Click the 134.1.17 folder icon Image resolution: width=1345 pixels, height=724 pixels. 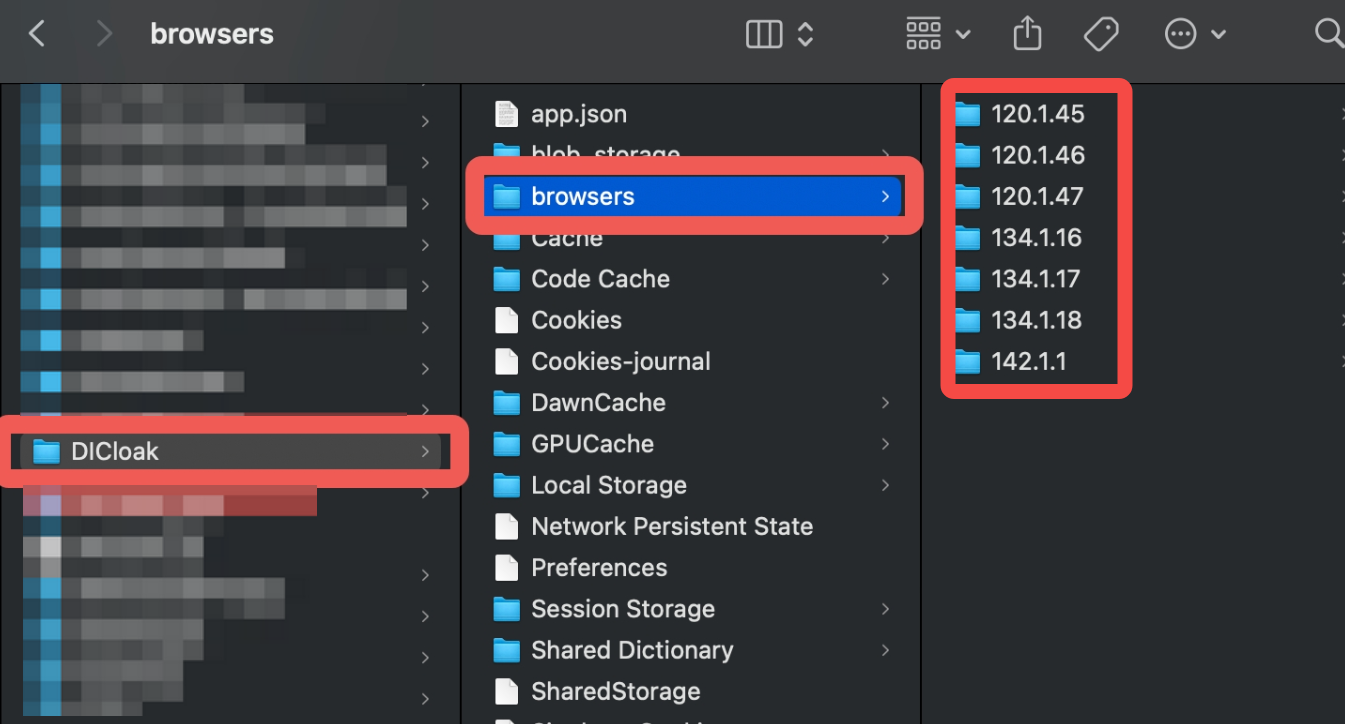pos(967,280)
